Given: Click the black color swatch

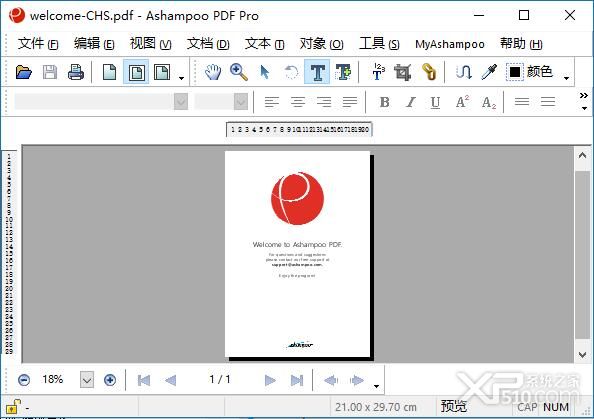Looking at the screenshot, I should click(x=515, y=72).
